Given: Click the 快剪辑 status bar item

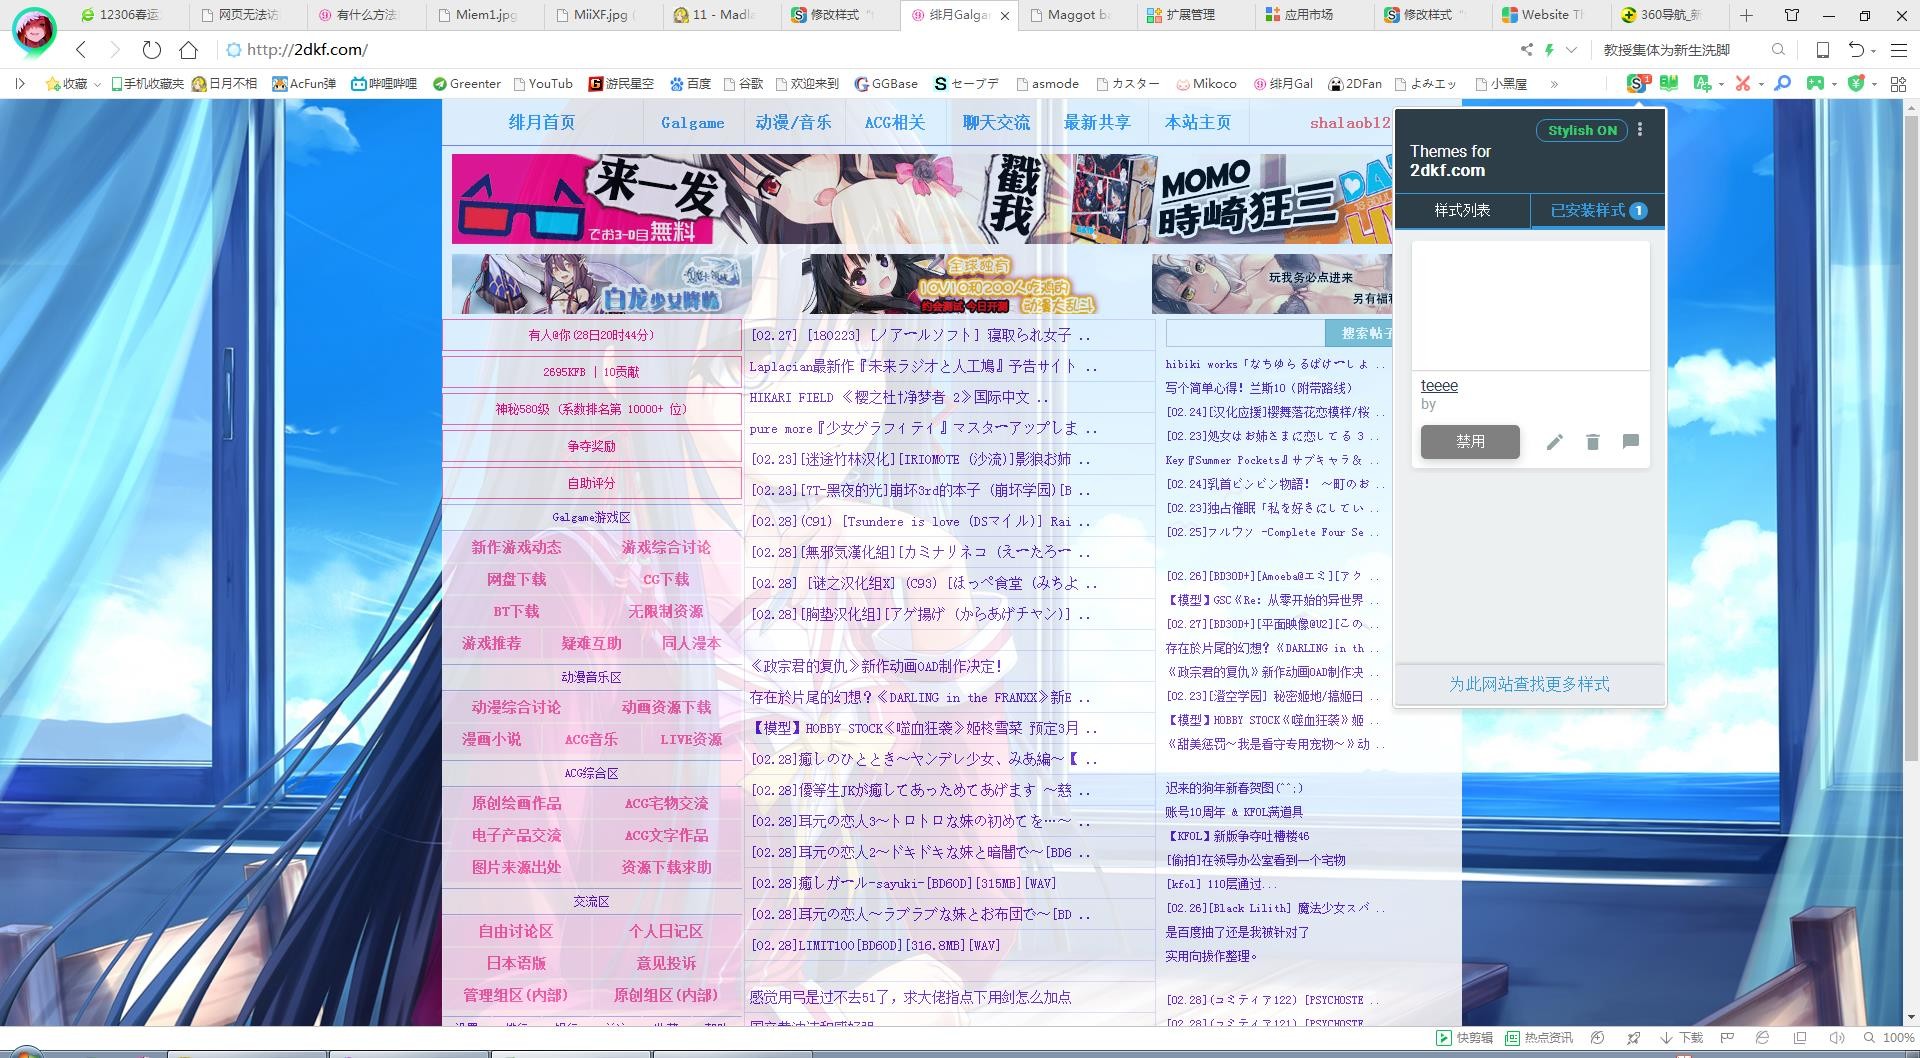Looking at the screenshot, I should tap(1465, 1038).
